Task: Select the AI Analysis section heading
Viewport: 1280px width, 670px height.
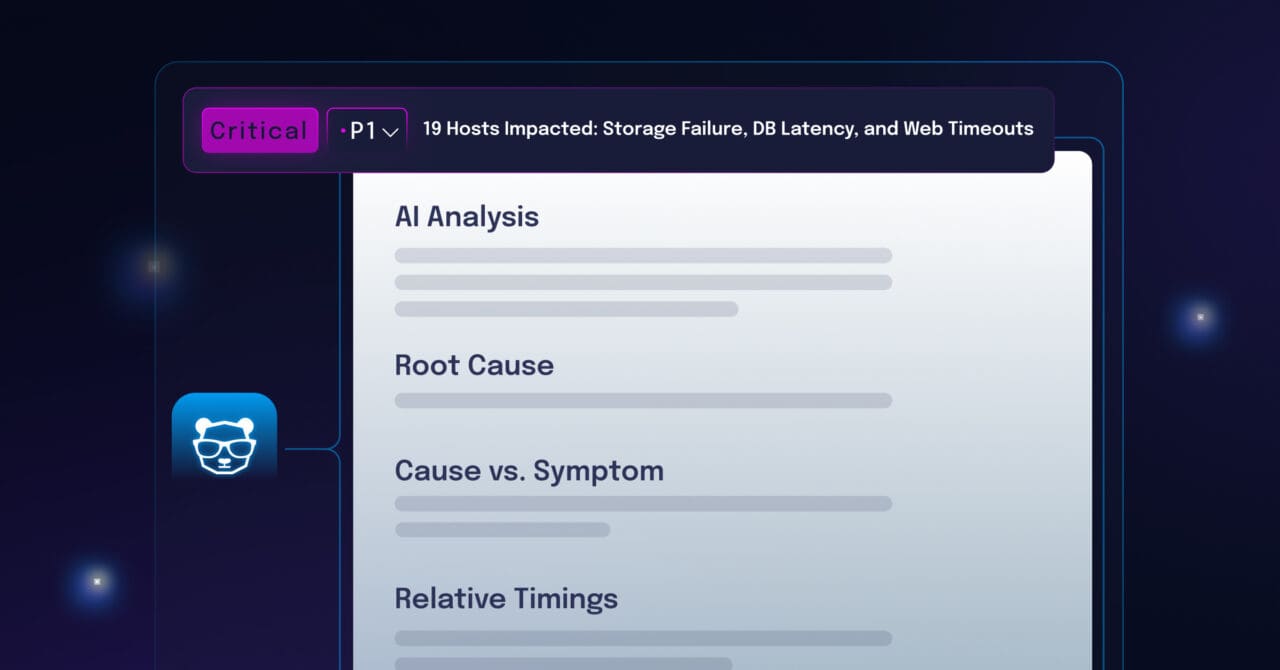Action: pos(466,217)
